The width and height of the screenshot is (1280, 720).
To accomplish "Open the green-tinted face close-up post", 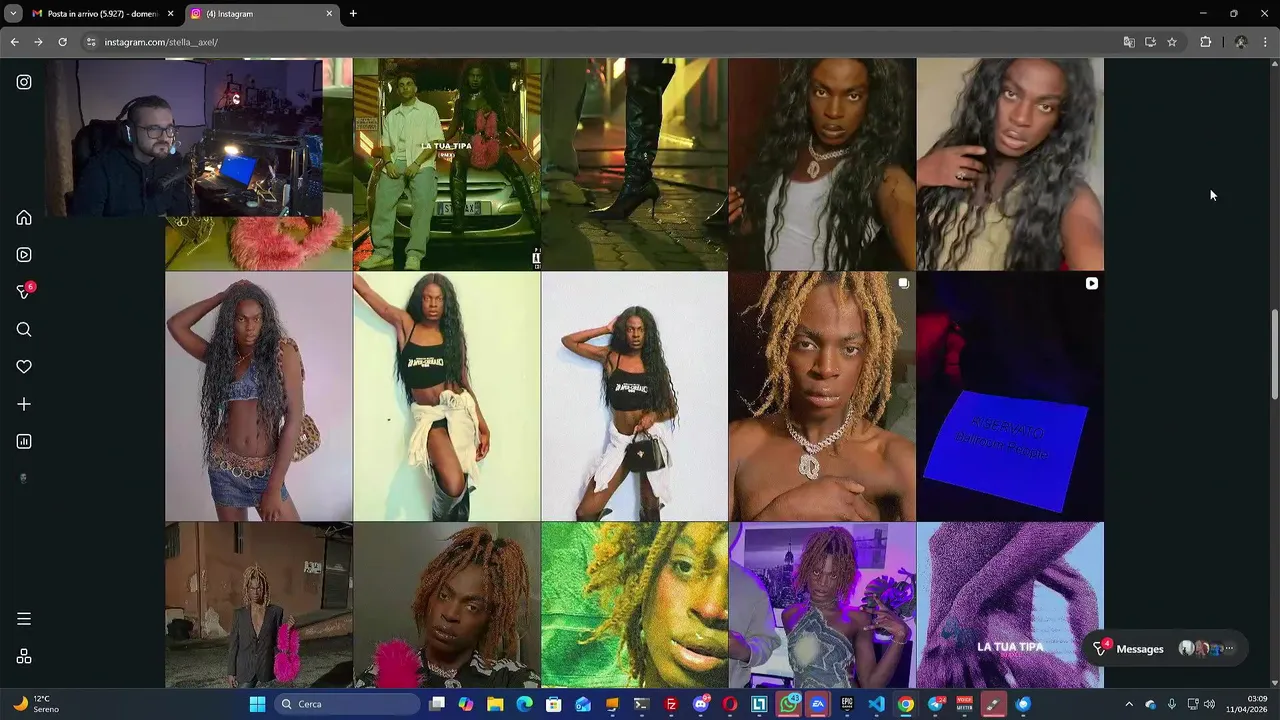I will point(635,605).
